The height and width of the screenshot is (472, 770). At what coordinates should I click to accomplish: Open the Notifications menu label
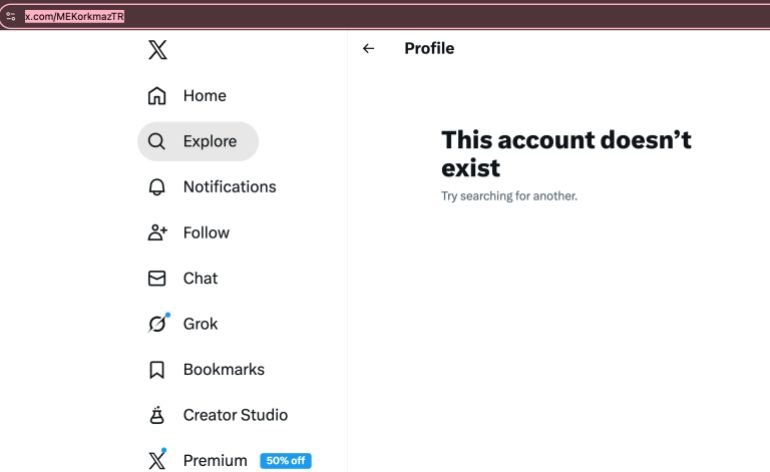click(229, 187)
